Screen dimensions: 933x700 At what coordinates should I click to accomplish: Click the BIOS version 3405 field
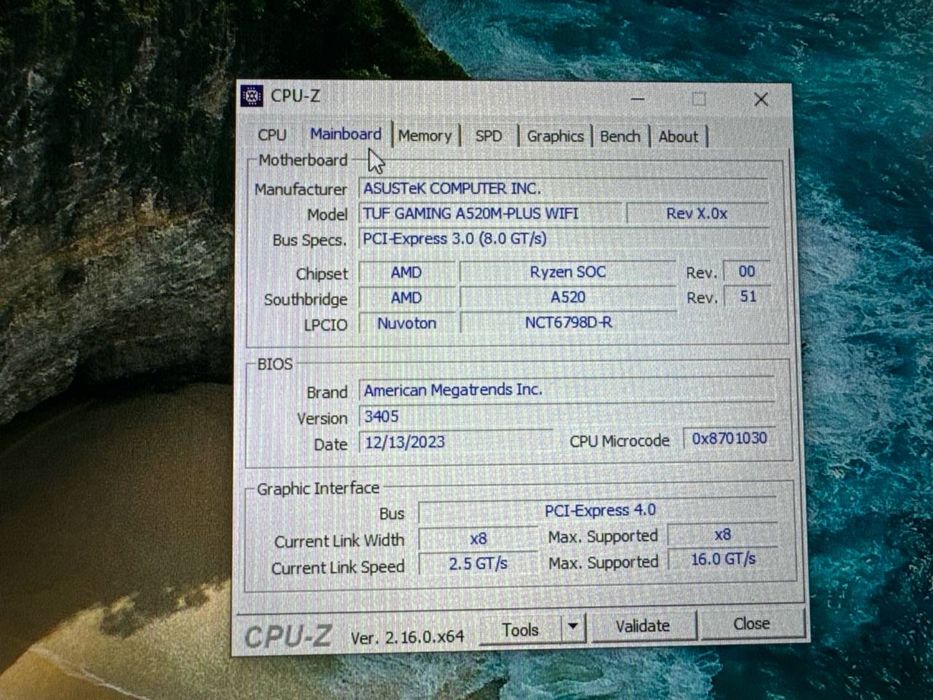(x=567, y=415)
